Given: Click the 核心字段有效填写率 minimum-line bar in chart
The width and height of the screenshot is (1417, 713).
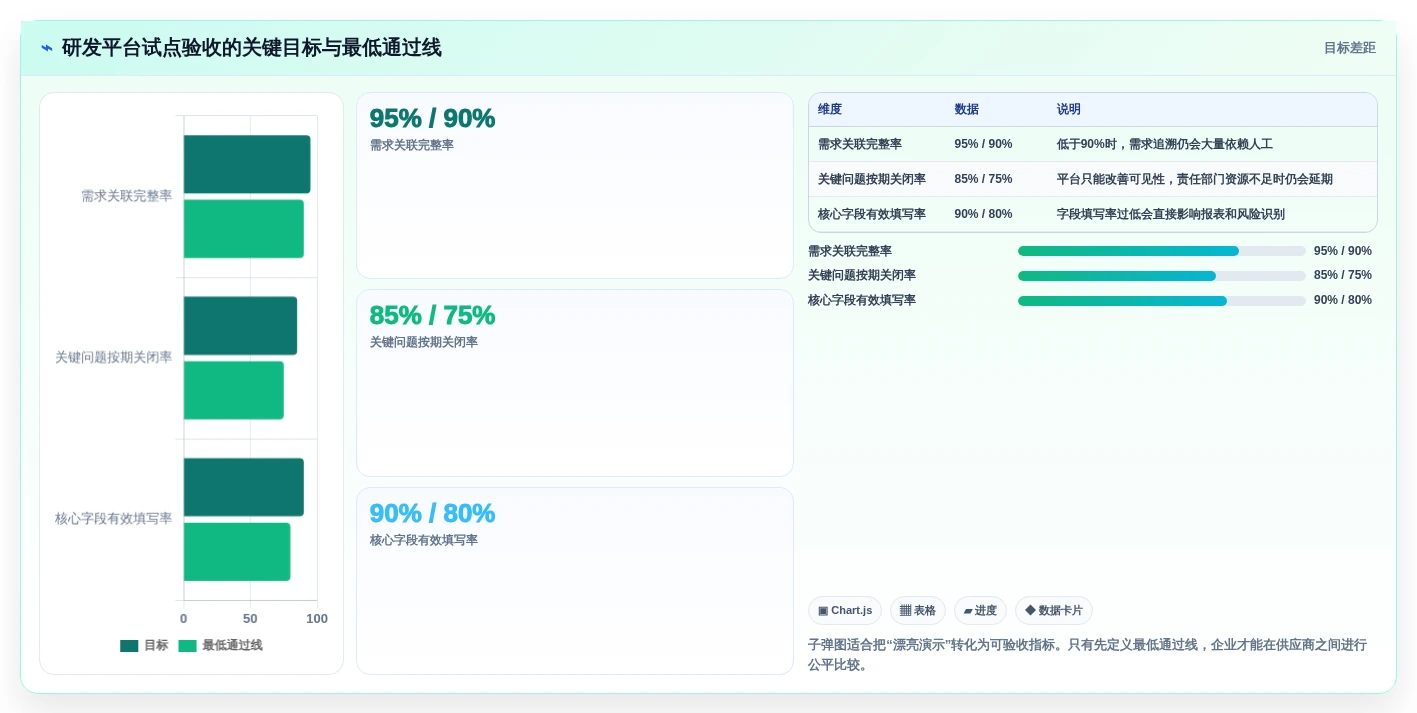Looking at the screenshot, I should click(237, 552).
